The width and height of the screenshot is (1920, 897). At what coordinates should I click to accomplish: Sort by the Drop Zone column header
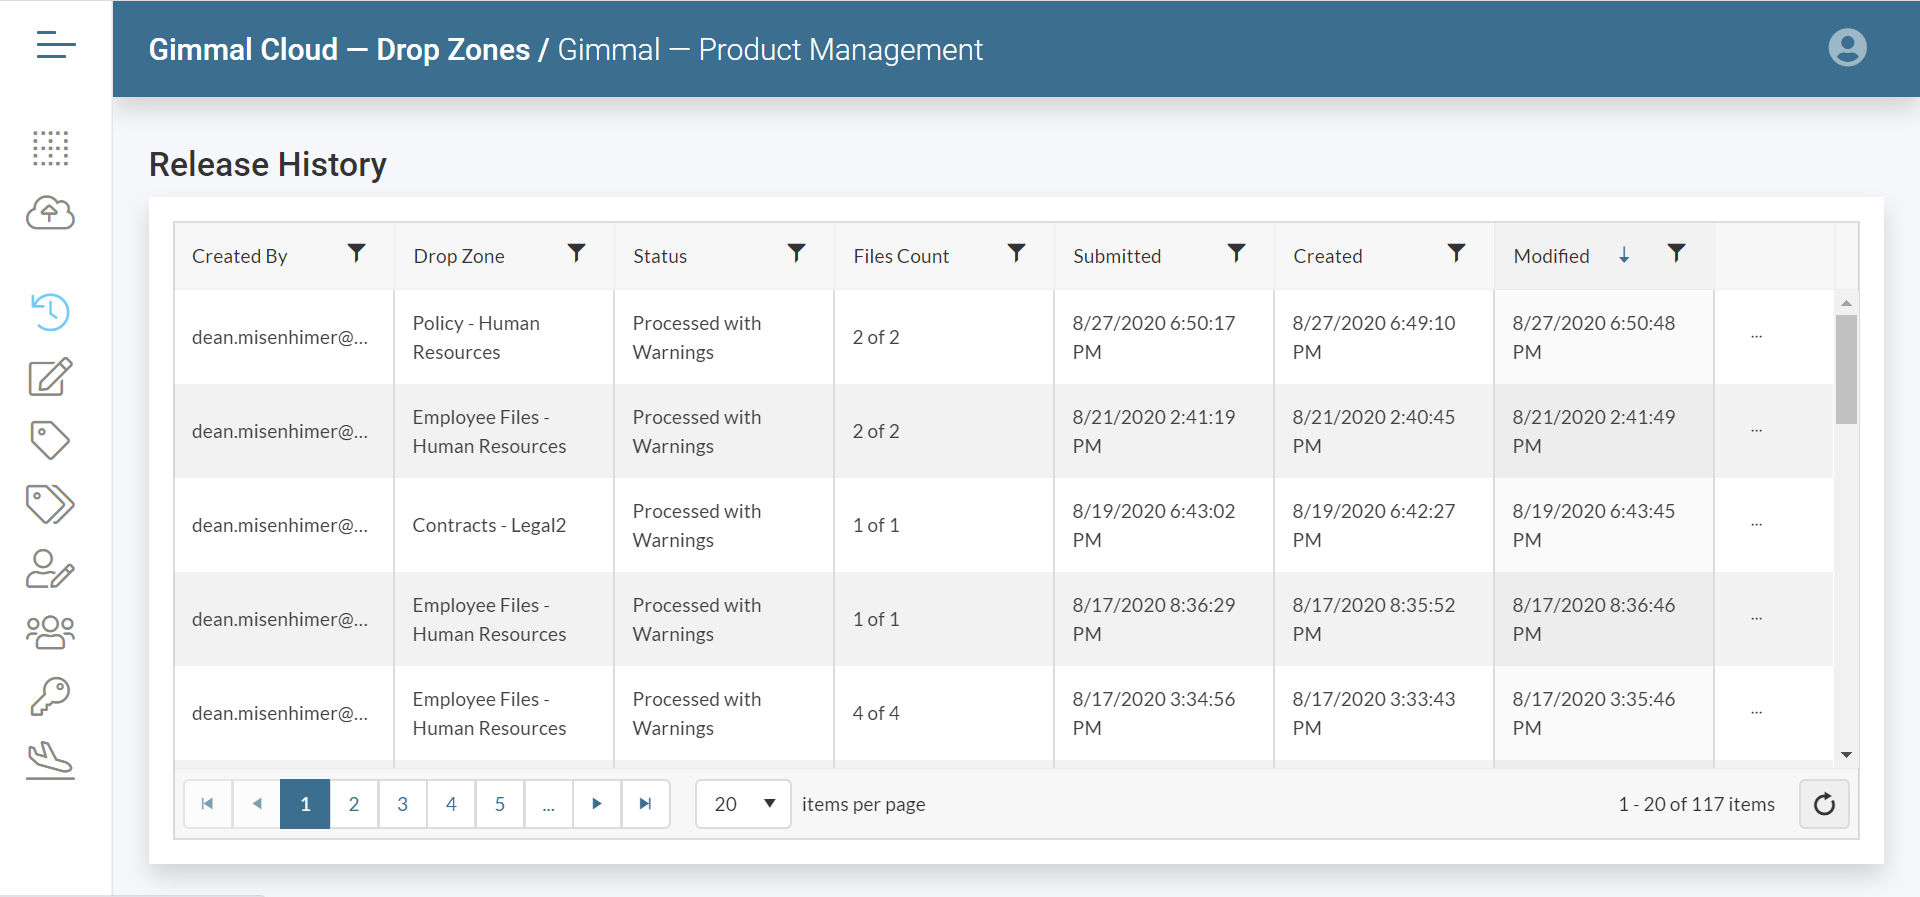point(459,256)
